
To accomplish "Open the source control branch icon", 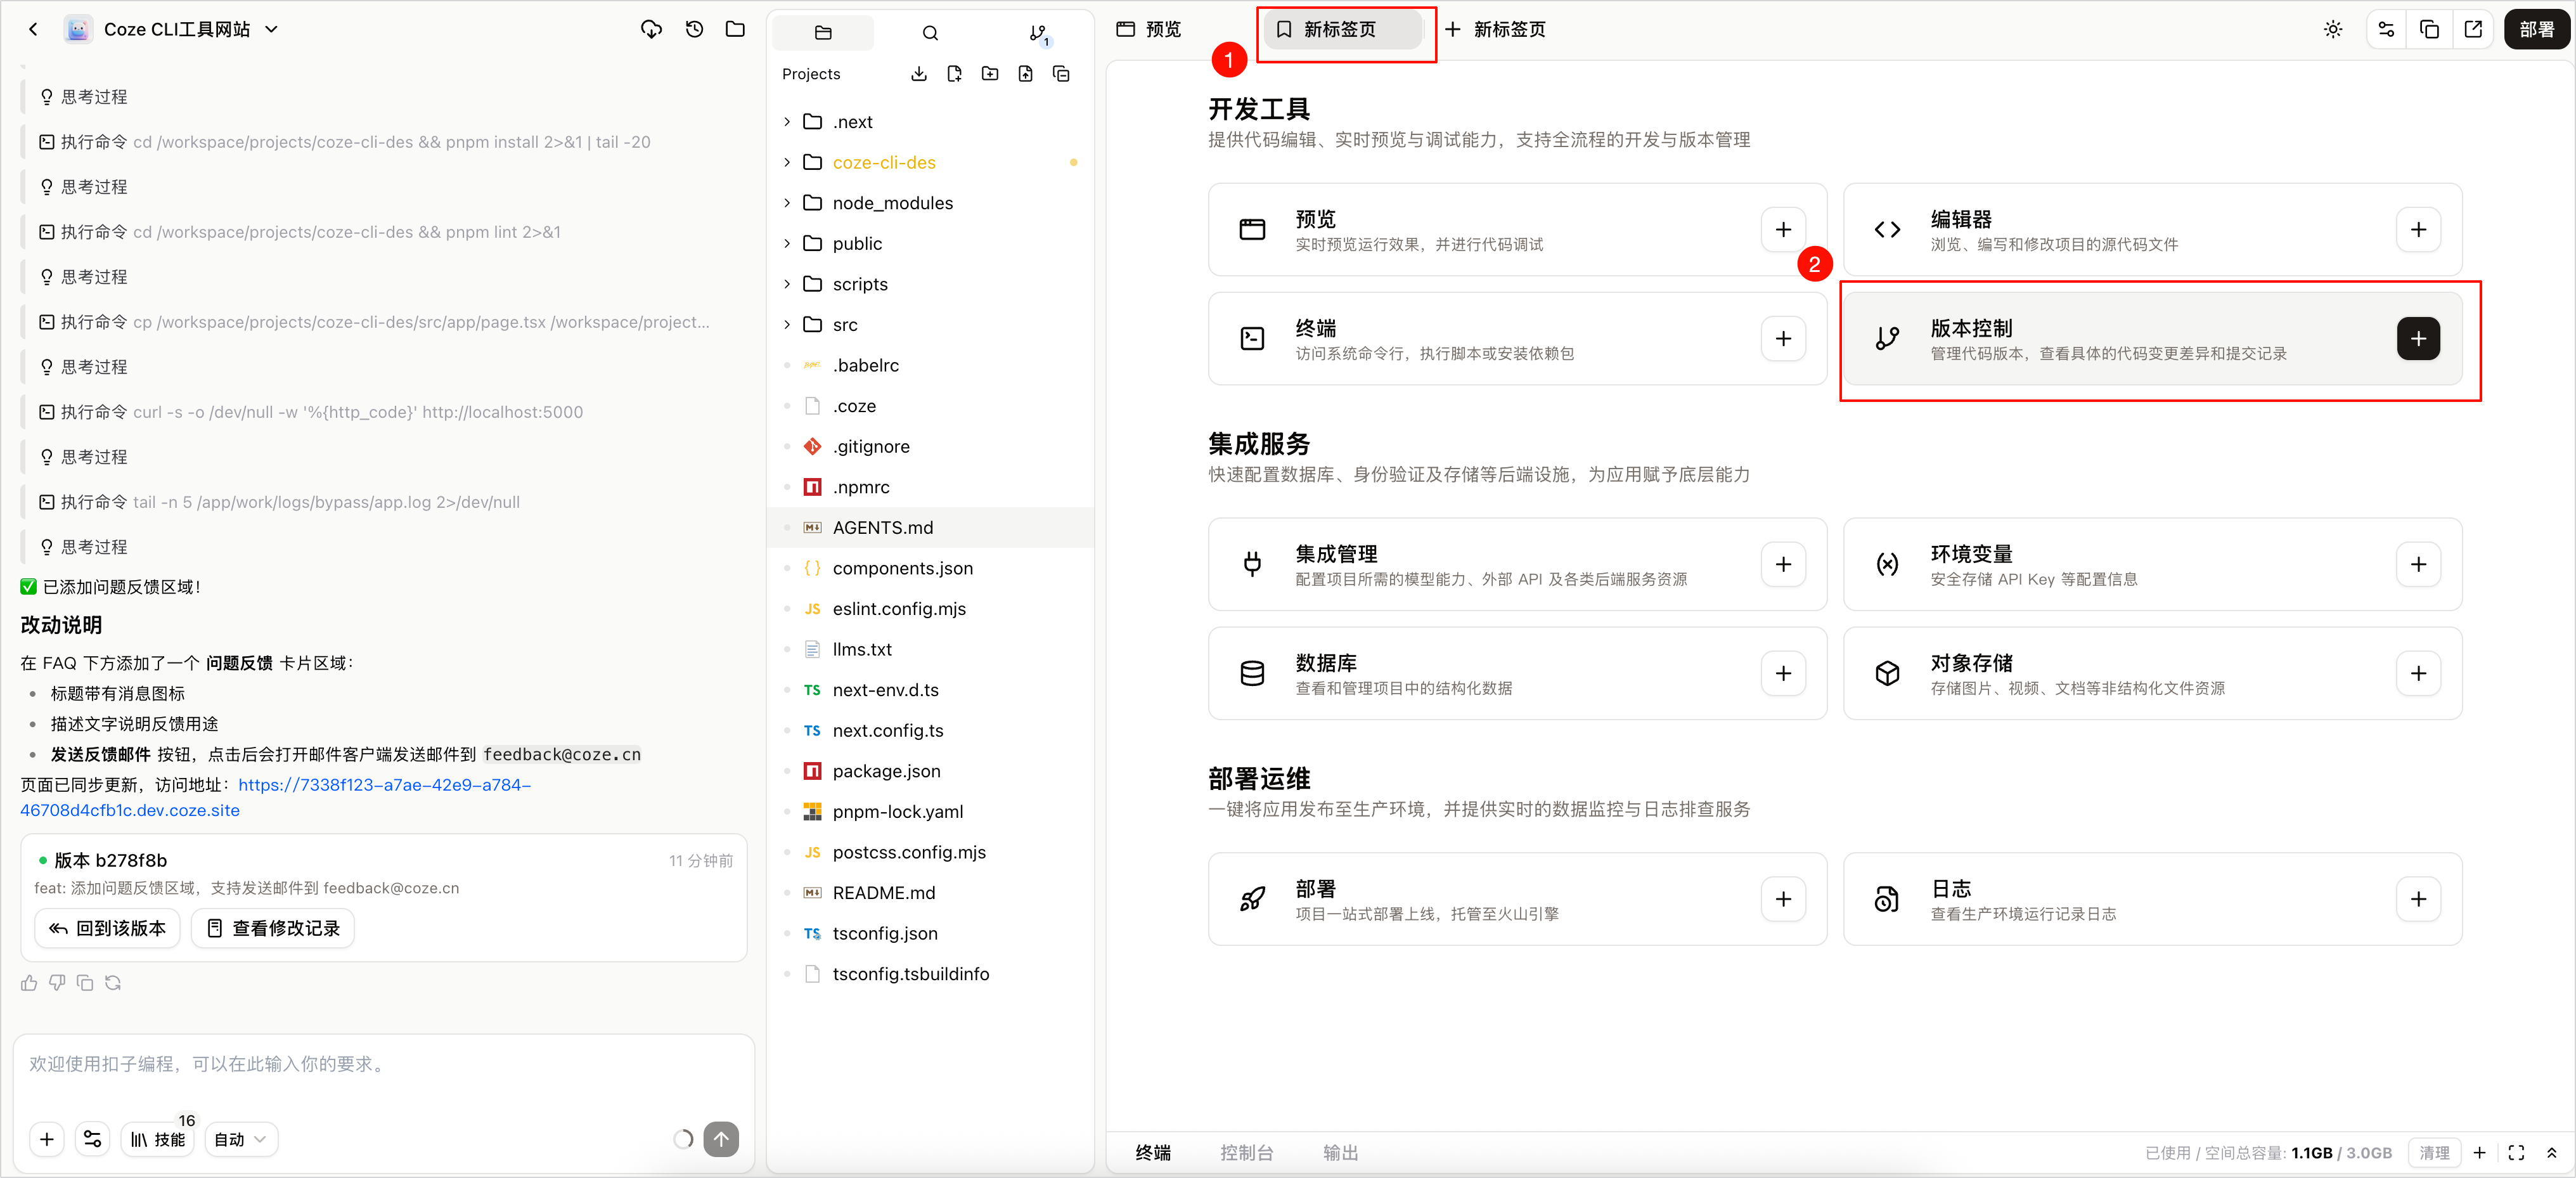I will pos(1038,33).
